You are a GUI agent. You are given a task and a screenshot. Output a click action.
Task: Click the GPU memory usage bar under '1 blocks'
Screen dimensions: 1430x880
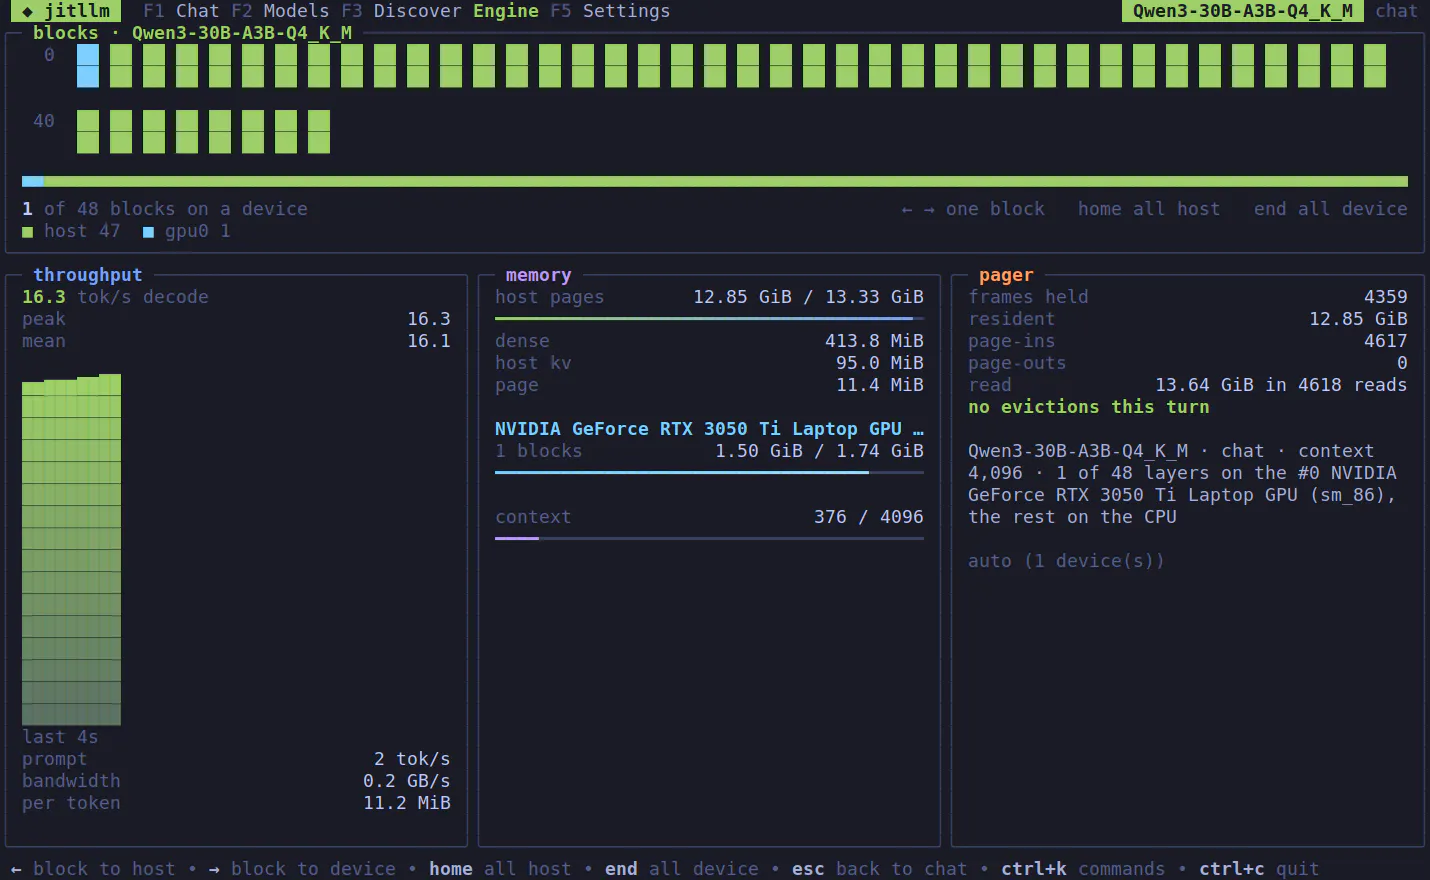point(709,473)
